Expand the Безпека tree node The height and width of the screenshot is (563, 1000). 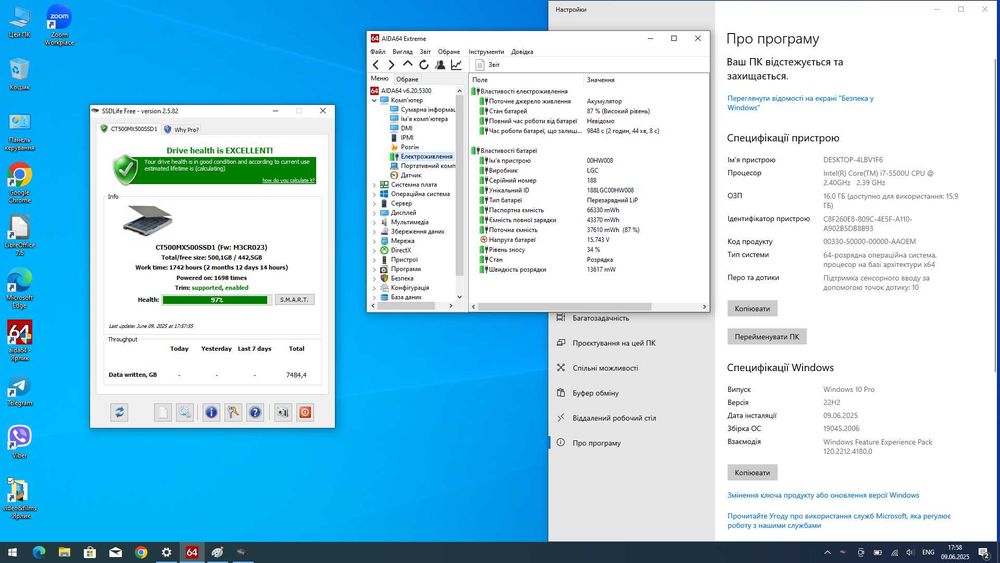click(374, 278)
